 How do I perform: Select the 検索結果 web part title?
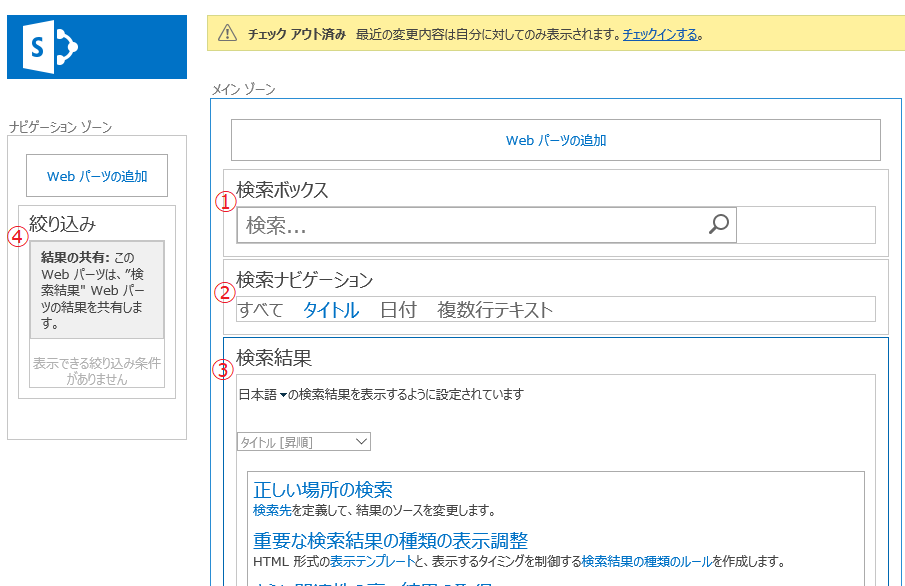click(274, 357)
